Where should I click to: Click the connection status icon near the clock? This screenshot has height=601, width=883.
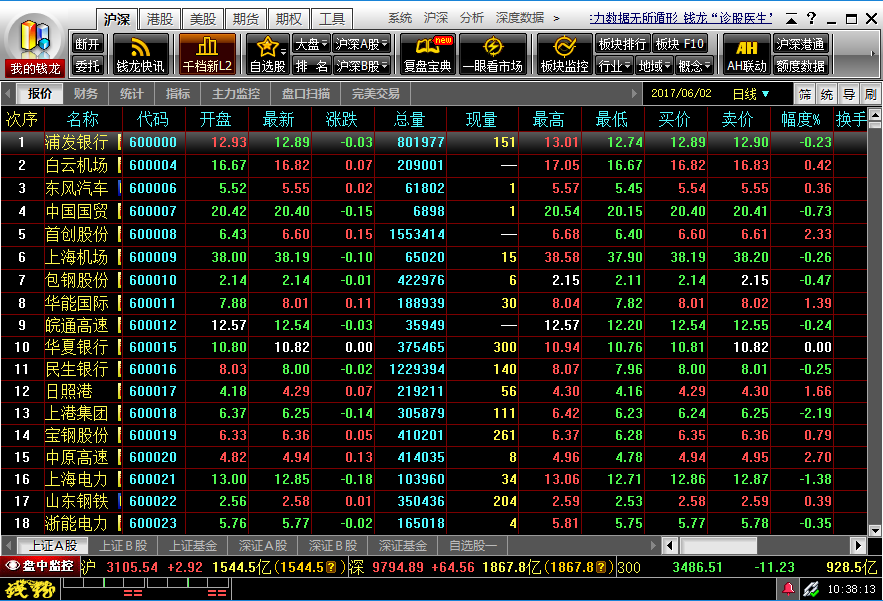(x=811, y=589)
